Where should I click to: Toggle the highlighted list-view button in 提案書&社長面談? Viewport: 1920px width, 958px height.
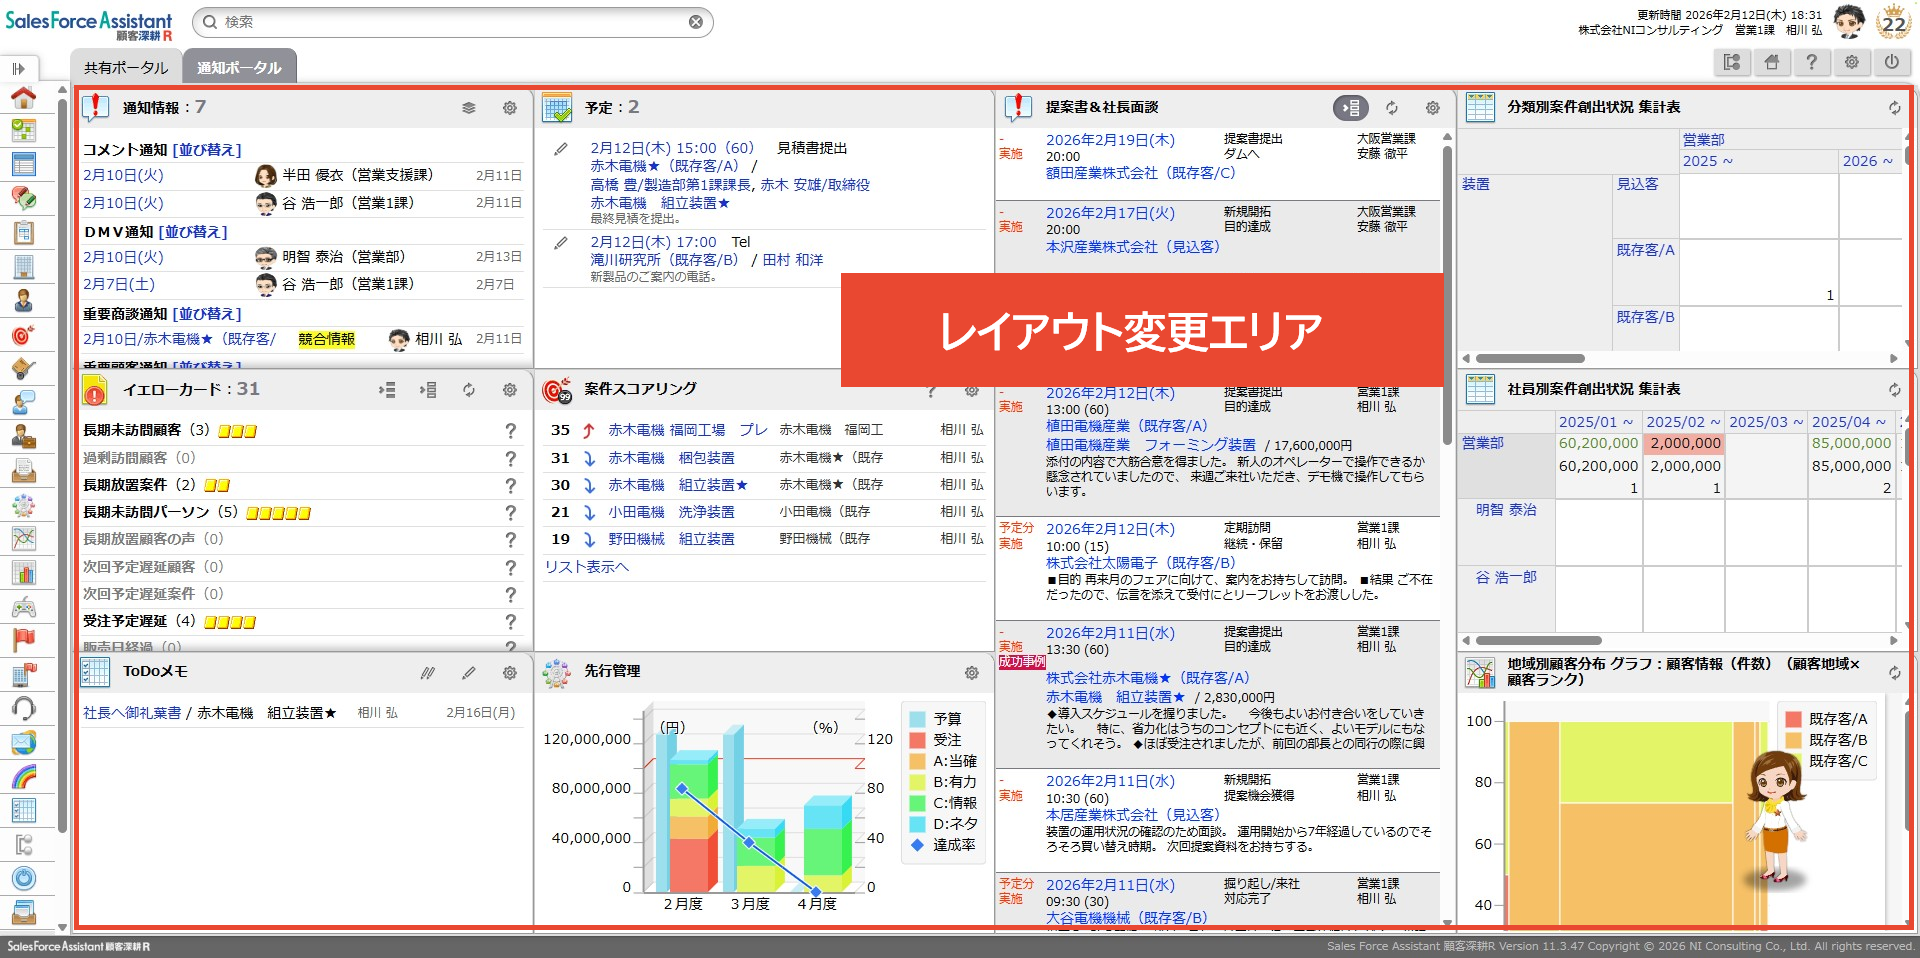[x=1350, y=108]
